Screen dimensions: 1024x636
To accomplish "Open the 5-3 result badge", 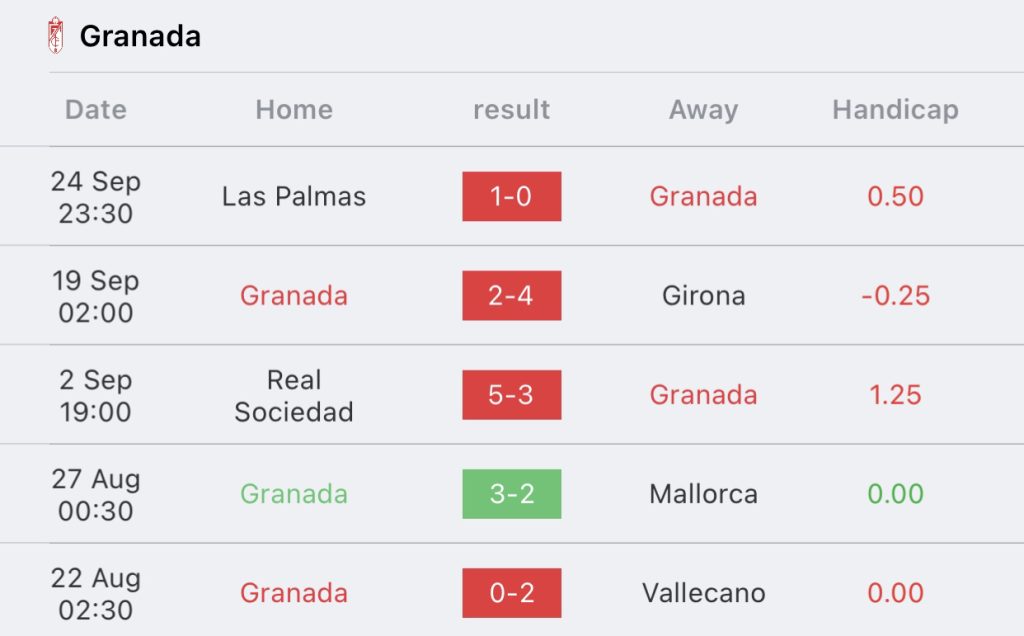I will pyautogui.click(x=511, y=394).
